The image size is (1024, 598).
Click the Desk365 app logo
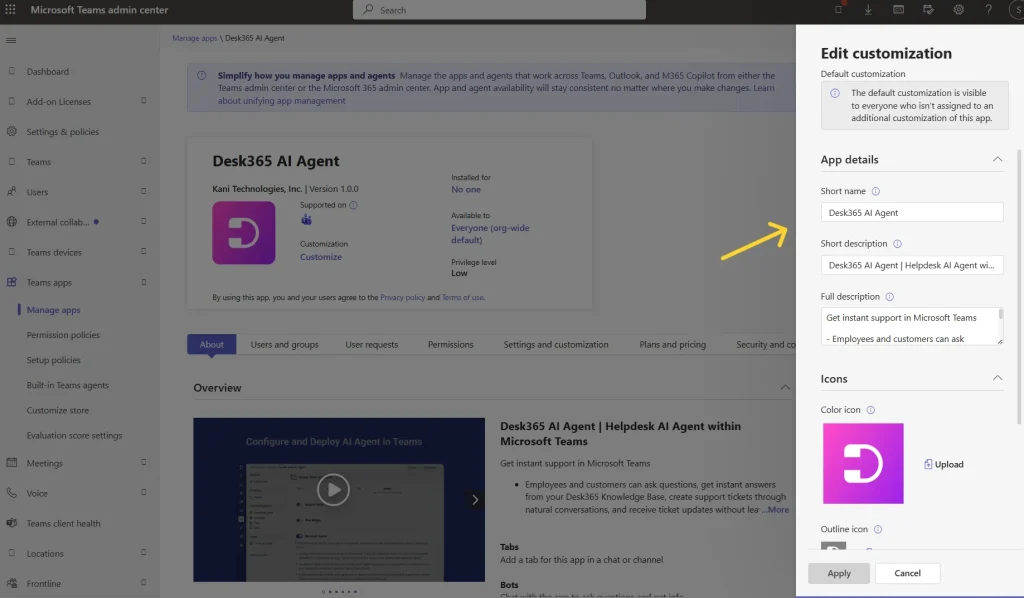click(244, 232)
